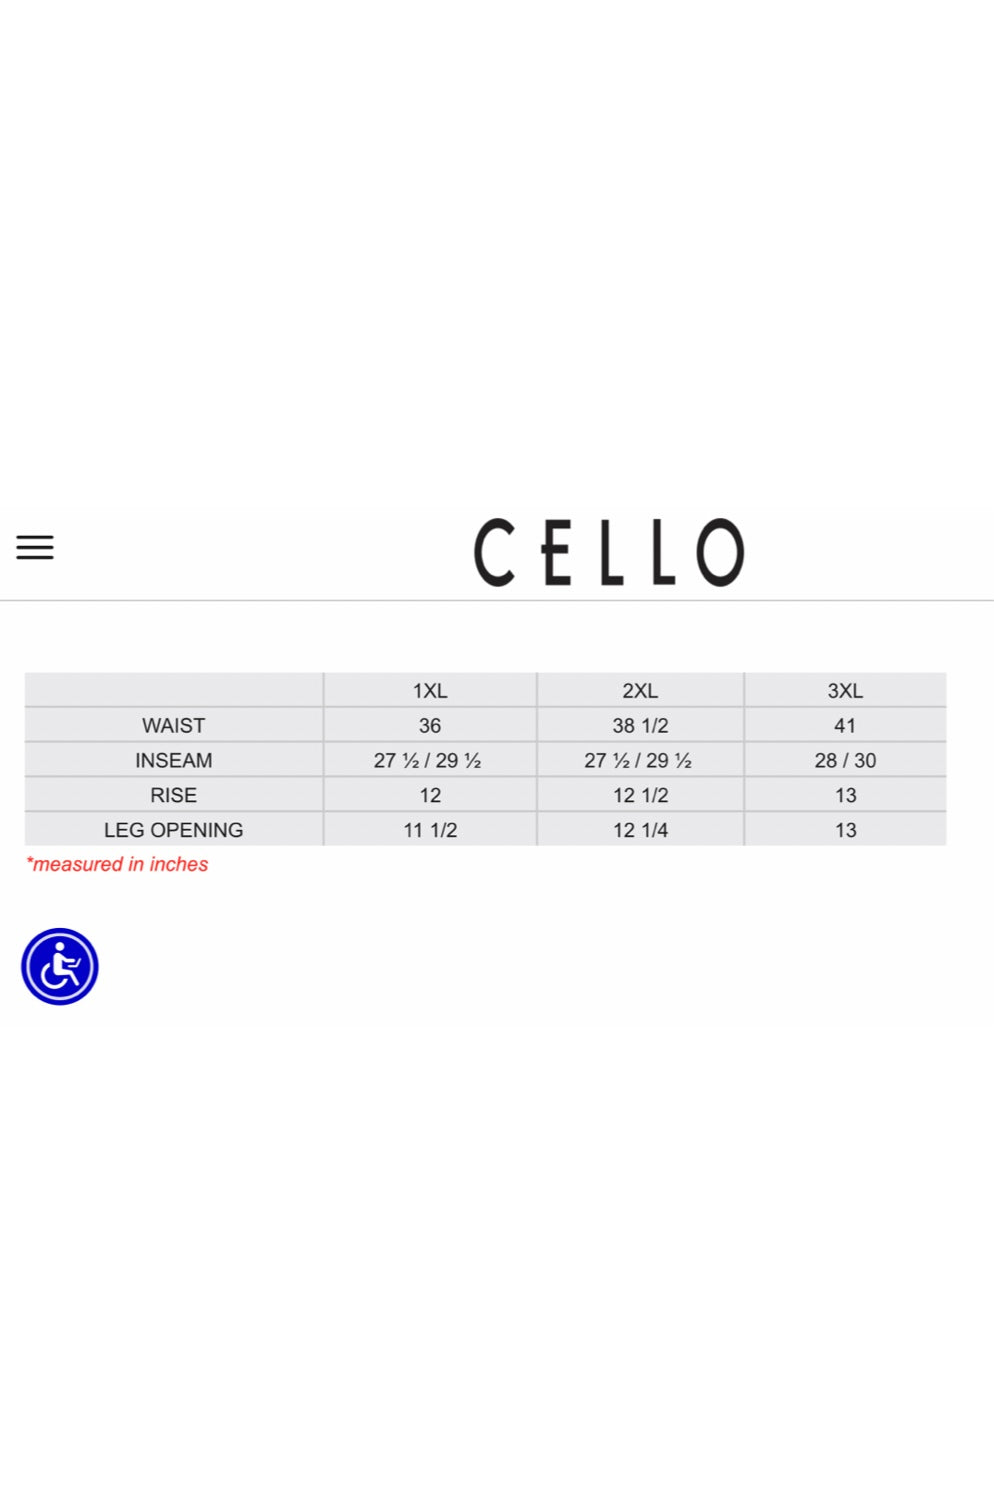Open the blue accessibility widget
The height and width of the screenshot is (1491, 994).
click(x=60, y=966)
